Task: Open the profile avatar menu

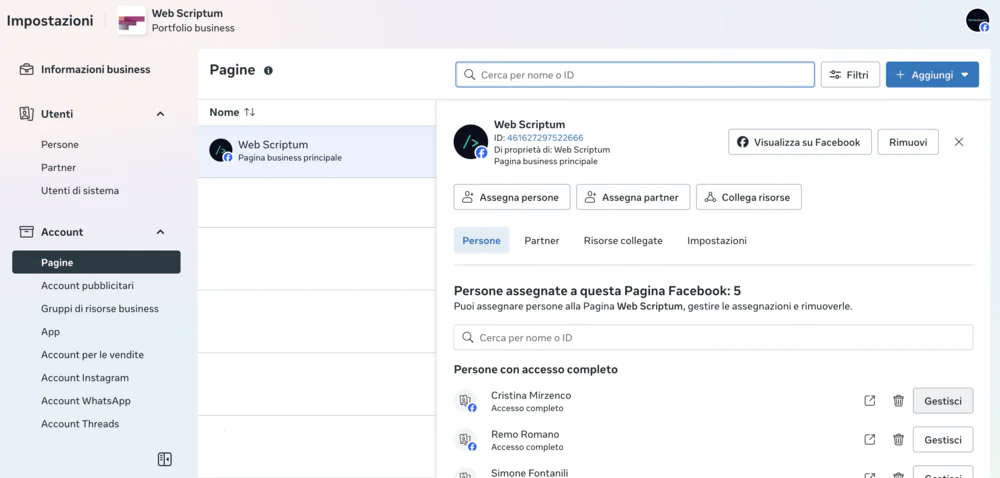Action: 977,20
